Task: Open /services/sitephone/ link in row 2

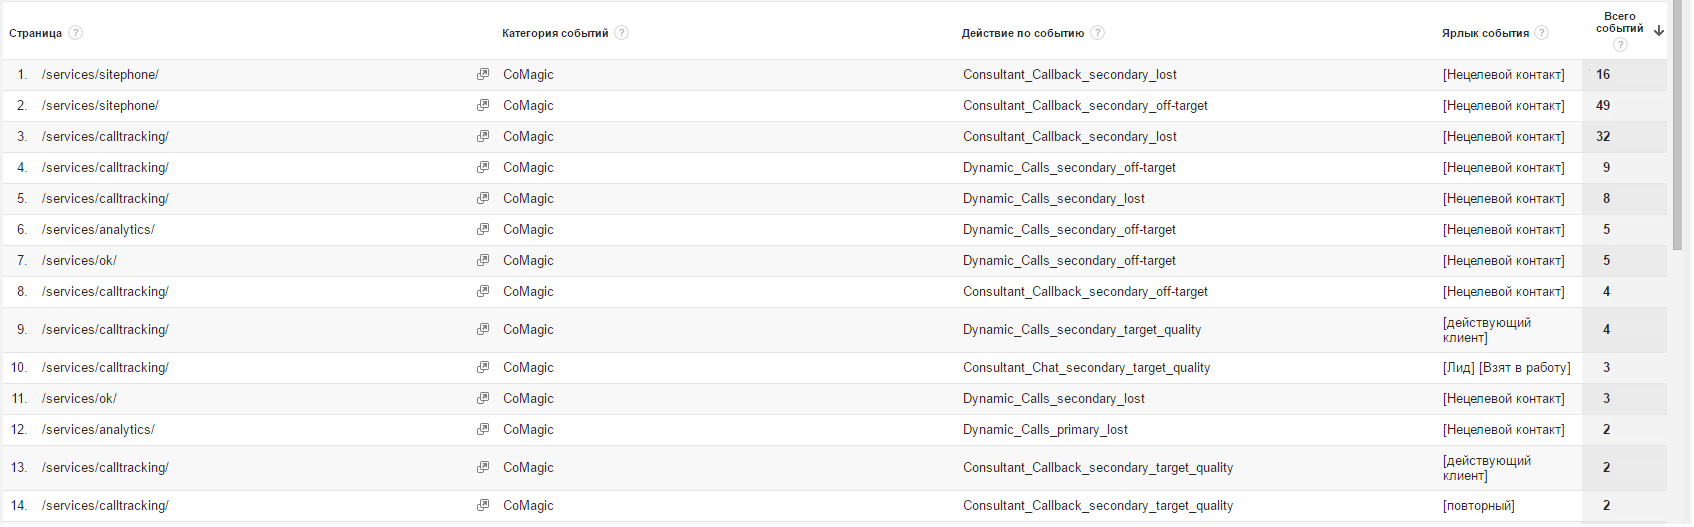Action: point(100,106)
